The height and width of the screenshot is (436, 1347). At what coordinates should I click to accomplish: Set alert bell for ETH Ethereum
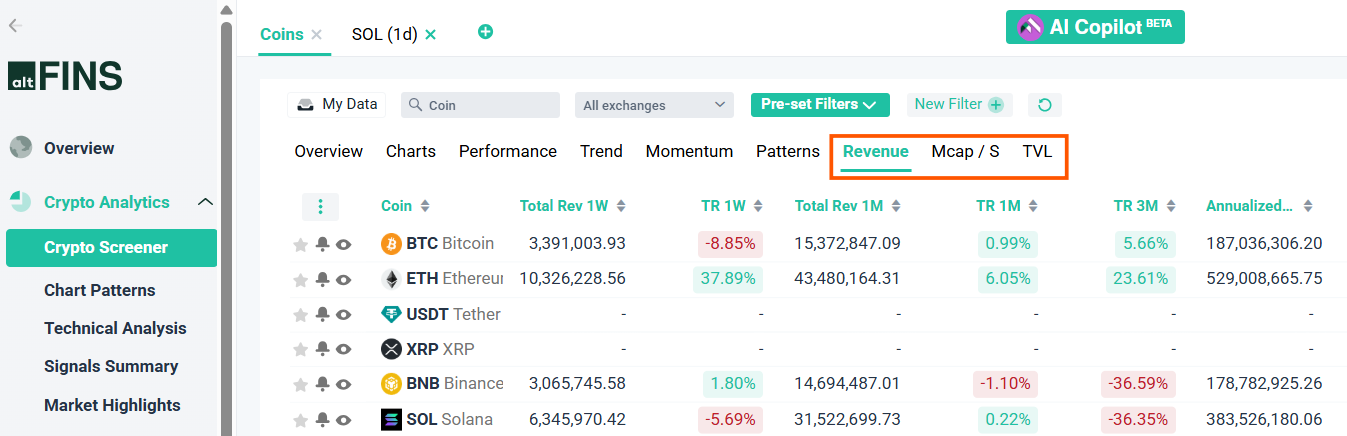coord(322,279)
